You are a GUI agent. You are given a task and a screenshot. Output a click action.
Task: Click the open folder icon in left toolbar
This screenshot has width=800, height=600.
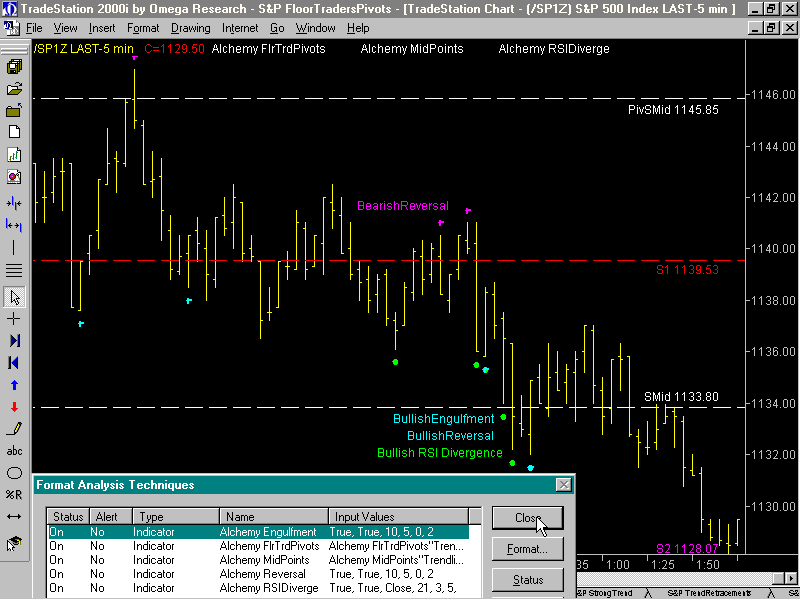click(14, 89)
